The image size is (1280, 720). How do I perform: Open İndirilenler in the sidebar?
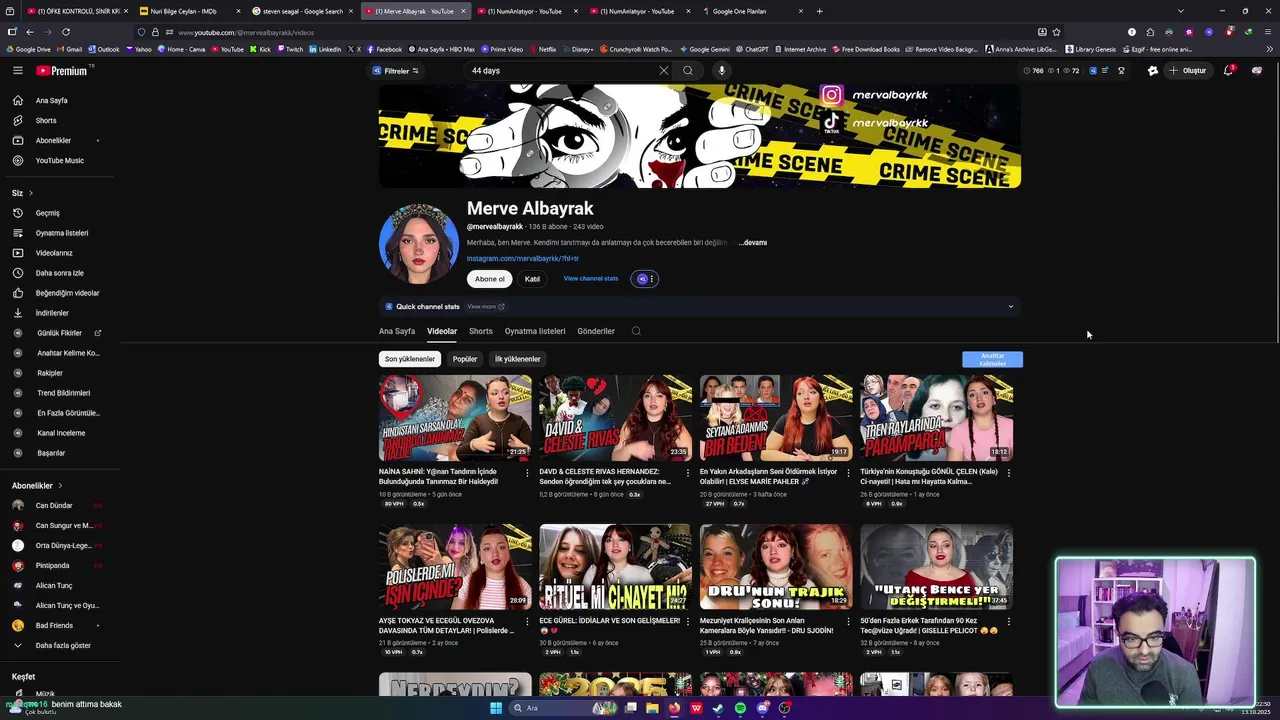52,313
